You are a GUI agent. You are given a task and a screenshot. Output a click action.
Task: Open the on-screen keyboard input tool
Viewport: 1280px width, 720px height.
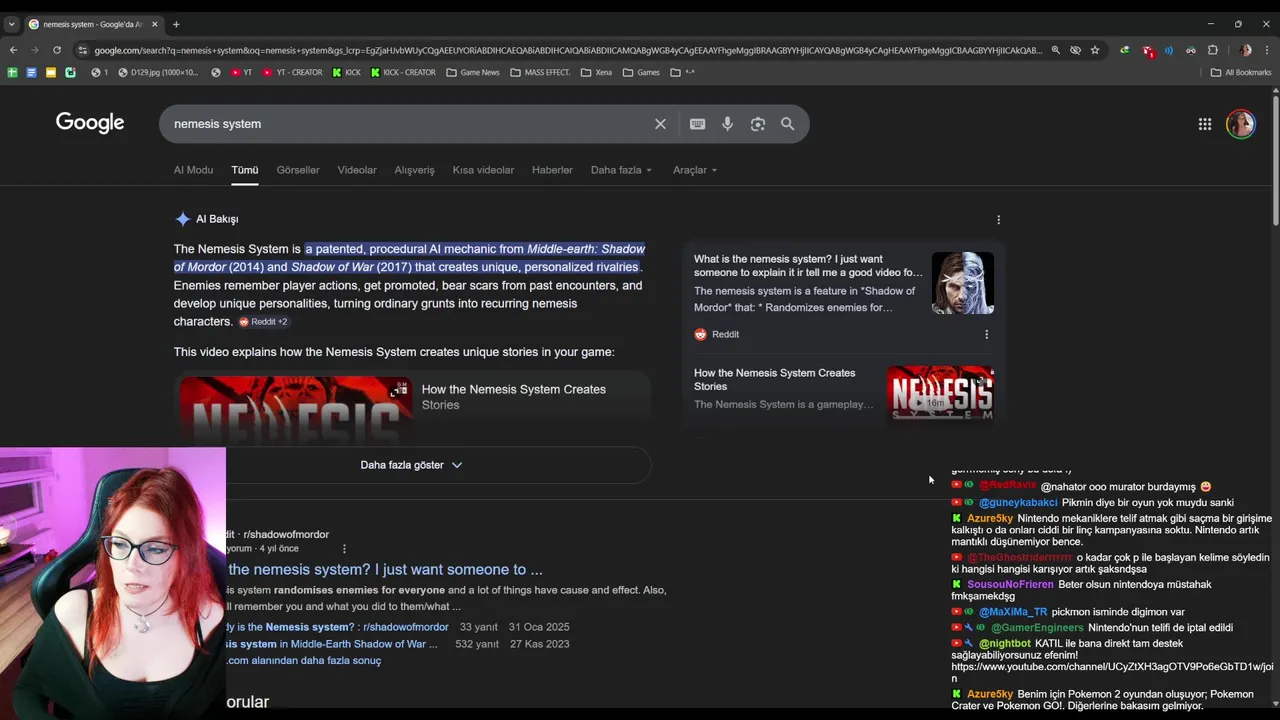(x=697, y=124)
